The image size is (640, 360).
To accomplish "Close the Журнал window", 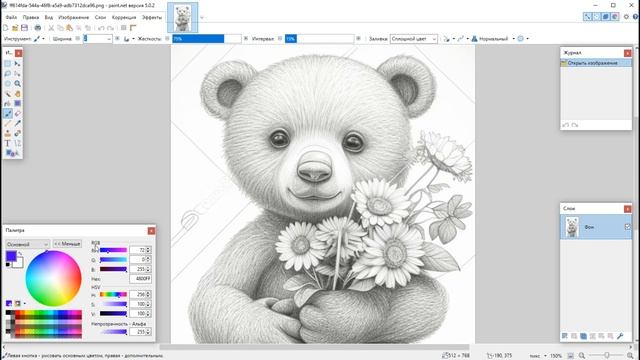I will 628,53.
